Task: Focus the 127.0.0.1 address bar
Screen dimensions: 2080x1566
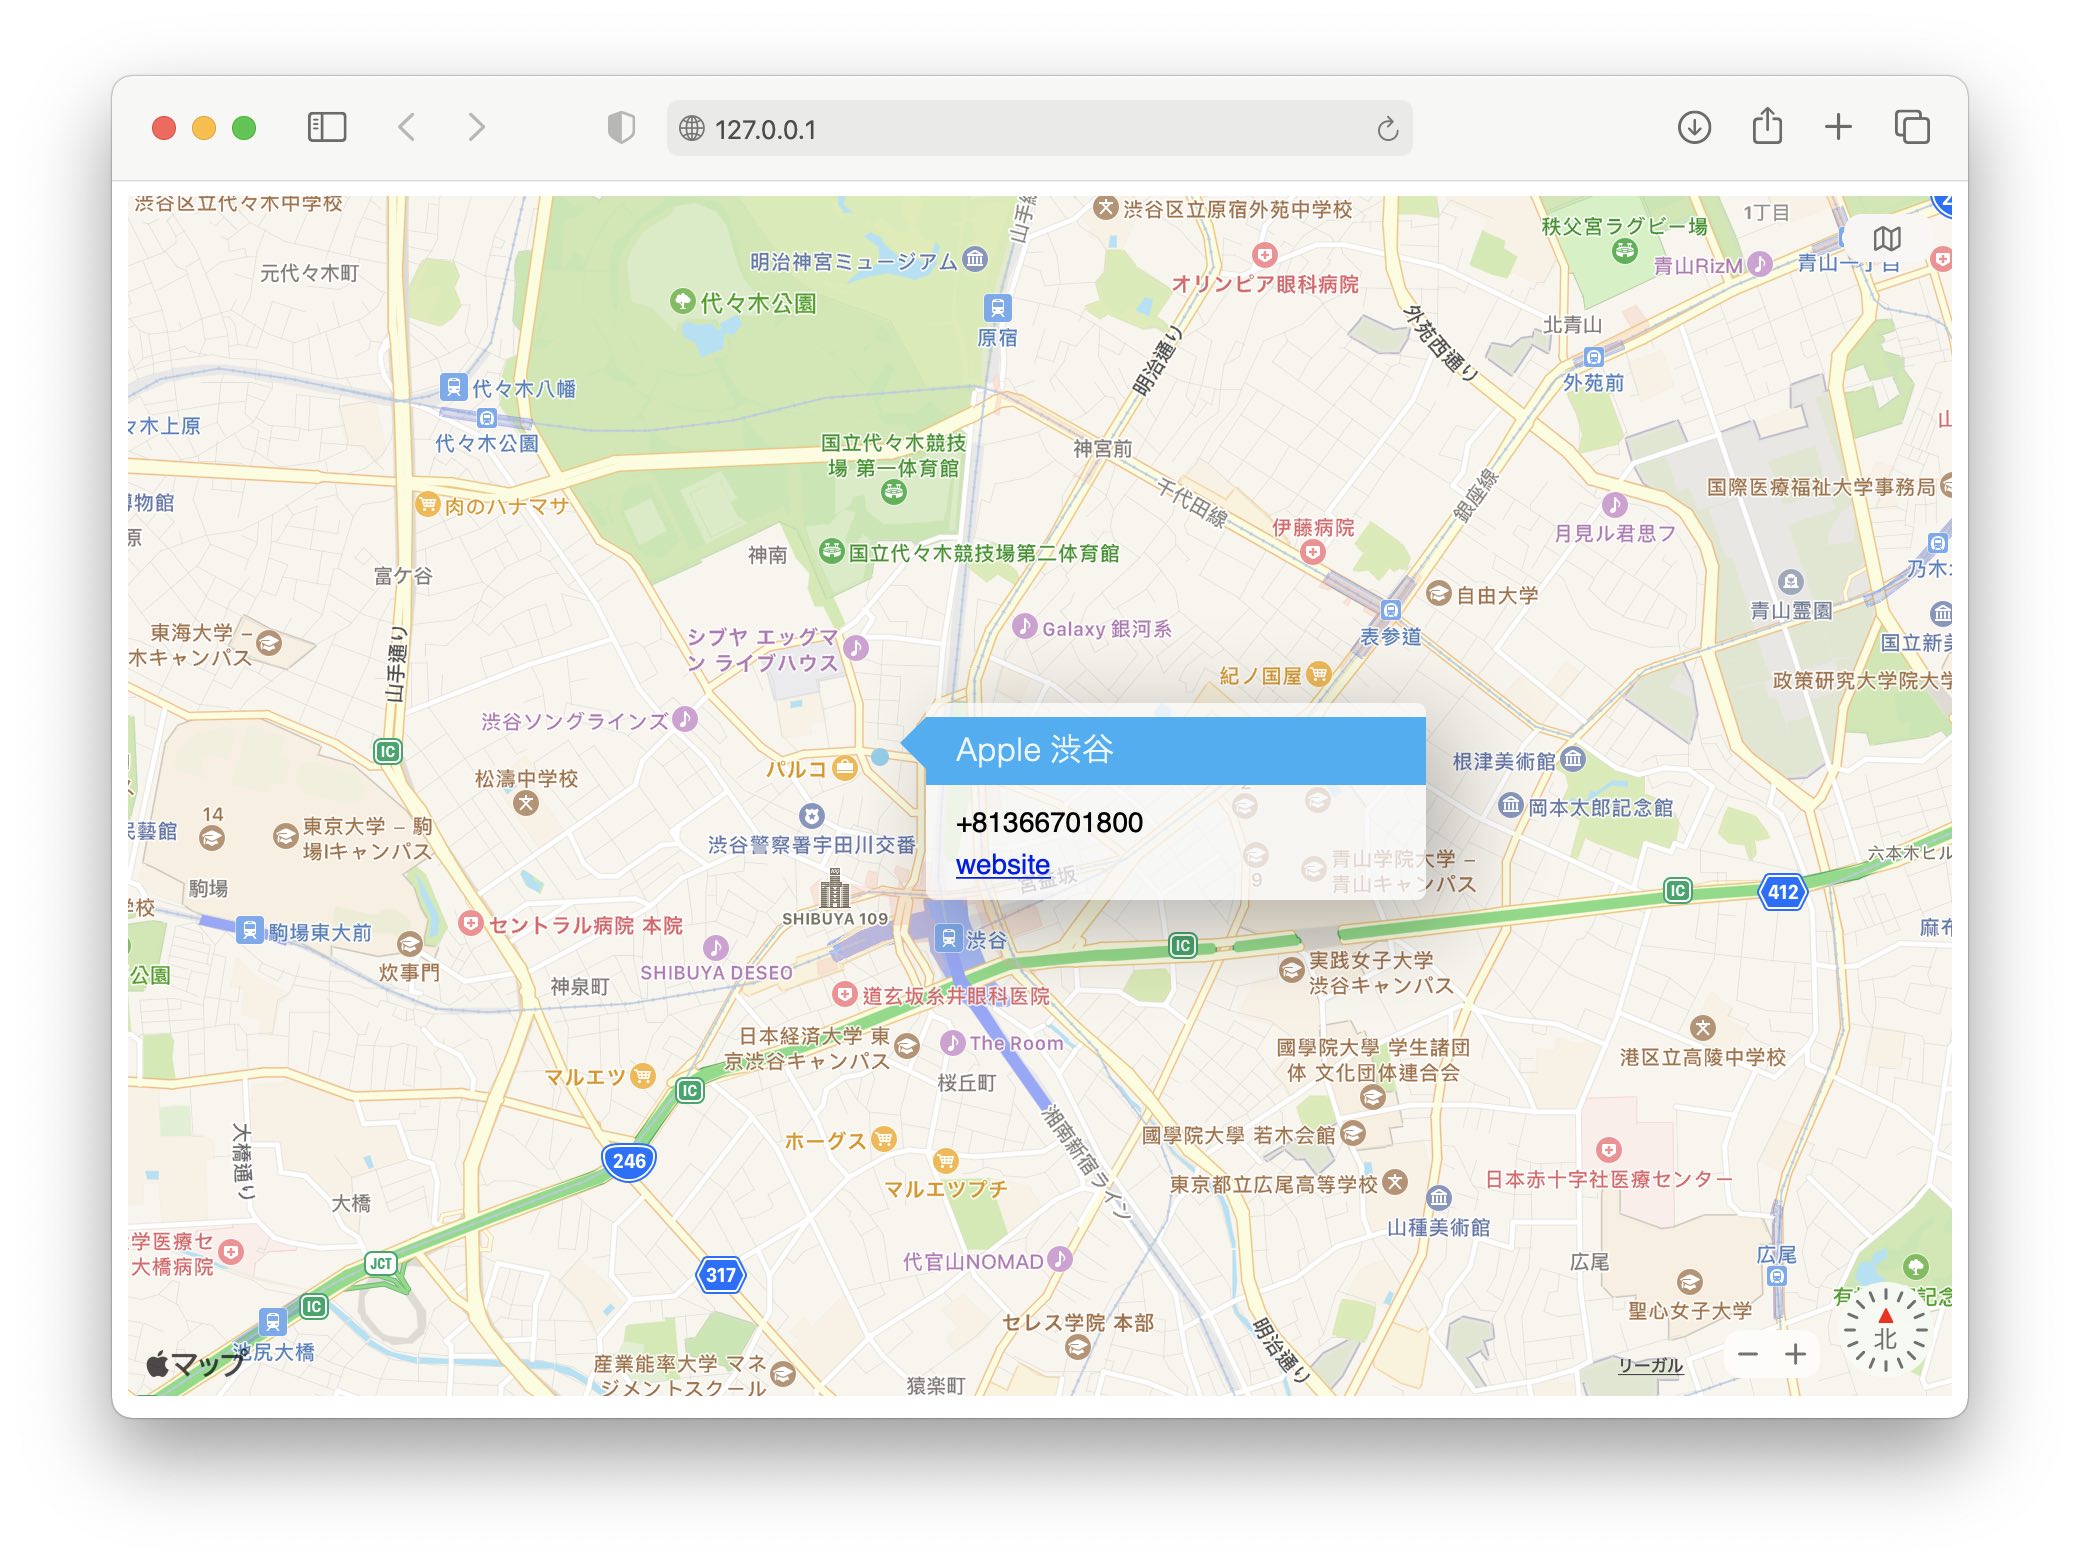Action: (x=1040, y=129)
